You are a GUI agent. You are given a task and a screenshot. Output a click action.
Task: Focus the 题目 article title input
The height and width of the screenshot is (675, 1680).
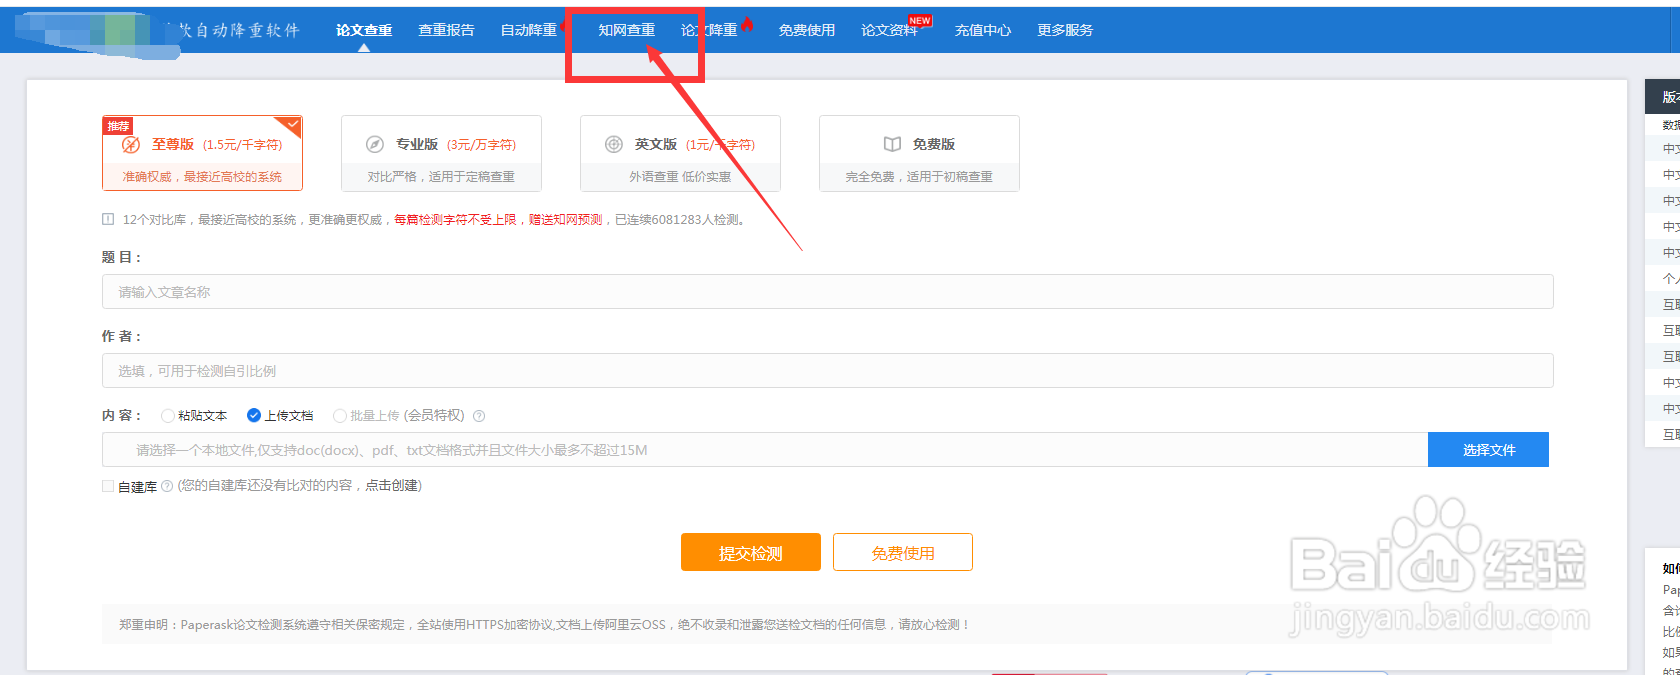click(x=827, y=292)
